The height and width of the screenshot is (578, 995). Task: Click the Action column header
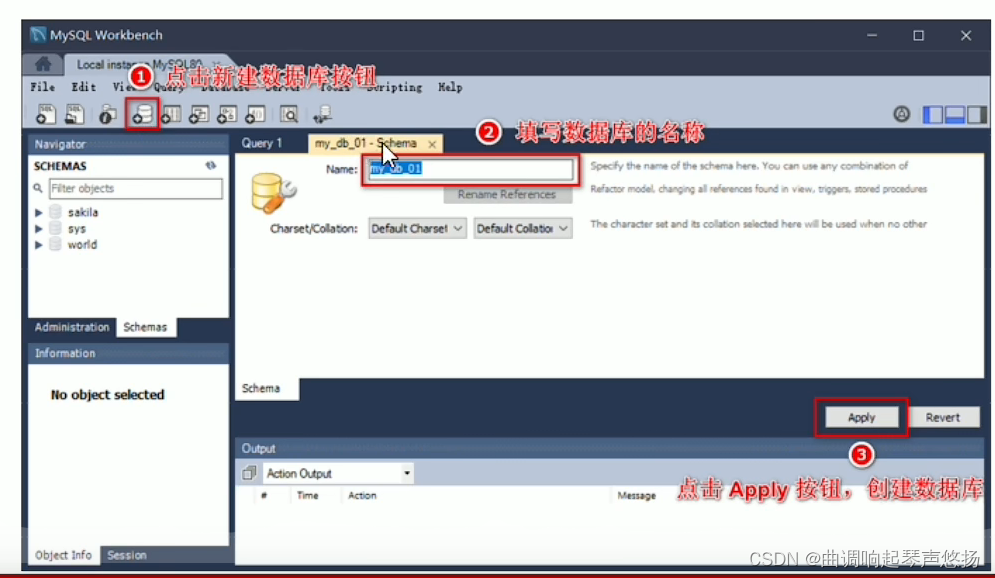(x=362, y=496)
